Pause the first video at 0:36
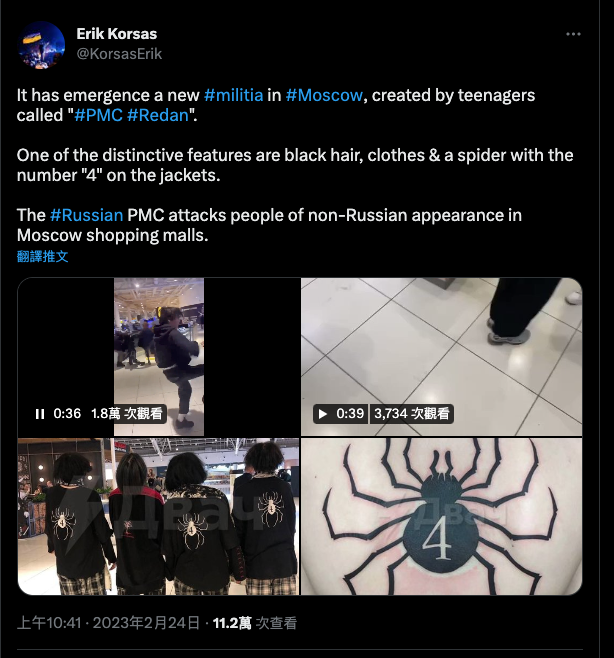This screenshot has height=658, width=614. point(40,414)
